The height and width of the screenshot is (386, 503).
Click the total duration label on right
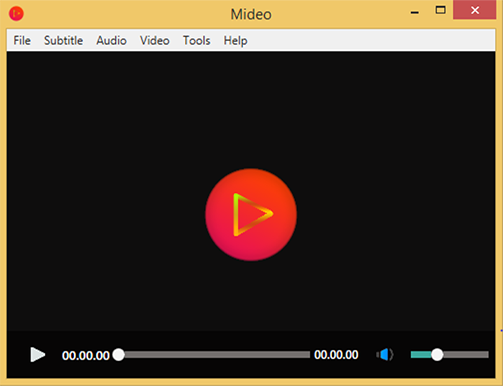[336, 355]
